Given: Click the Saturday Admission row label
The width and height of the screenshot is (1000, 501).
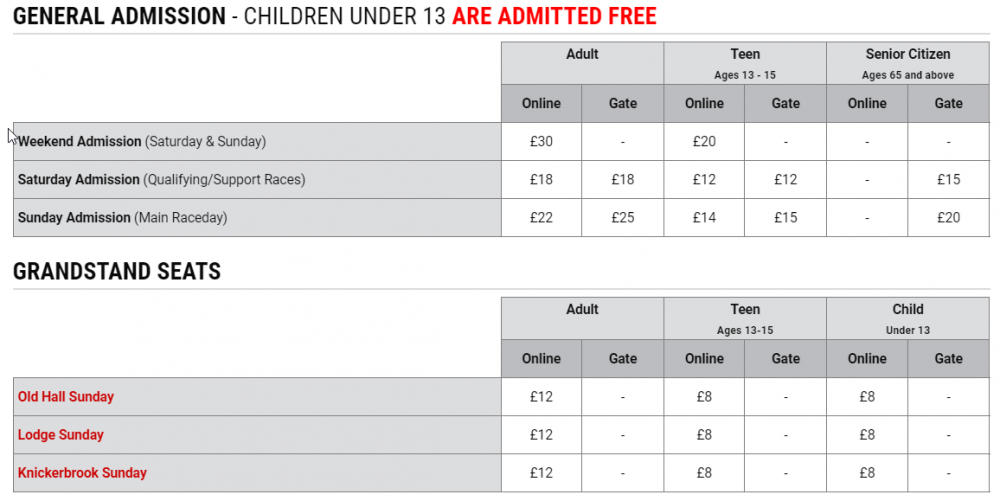Looking at the screenshot, I should point(79,180).
